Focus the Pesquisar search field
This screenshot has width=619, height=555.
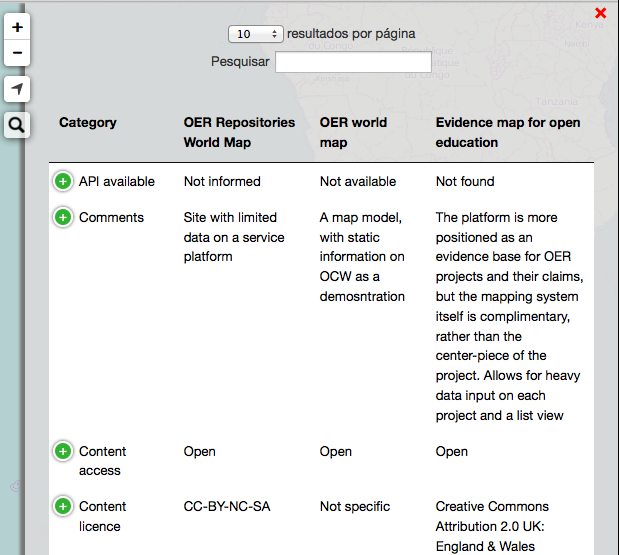353,62
